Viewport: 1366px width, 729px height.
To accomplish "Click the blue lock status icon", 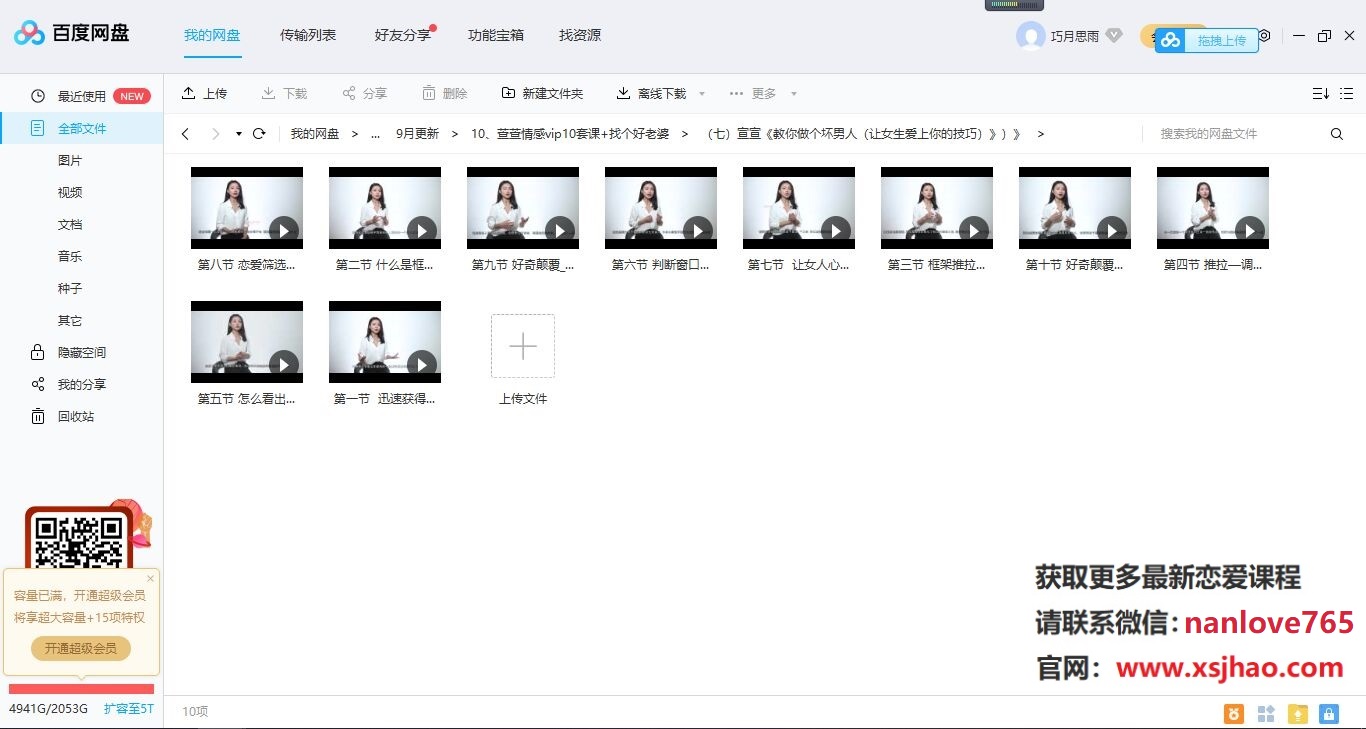I will pyautogui.click(x=1329, y=713).
